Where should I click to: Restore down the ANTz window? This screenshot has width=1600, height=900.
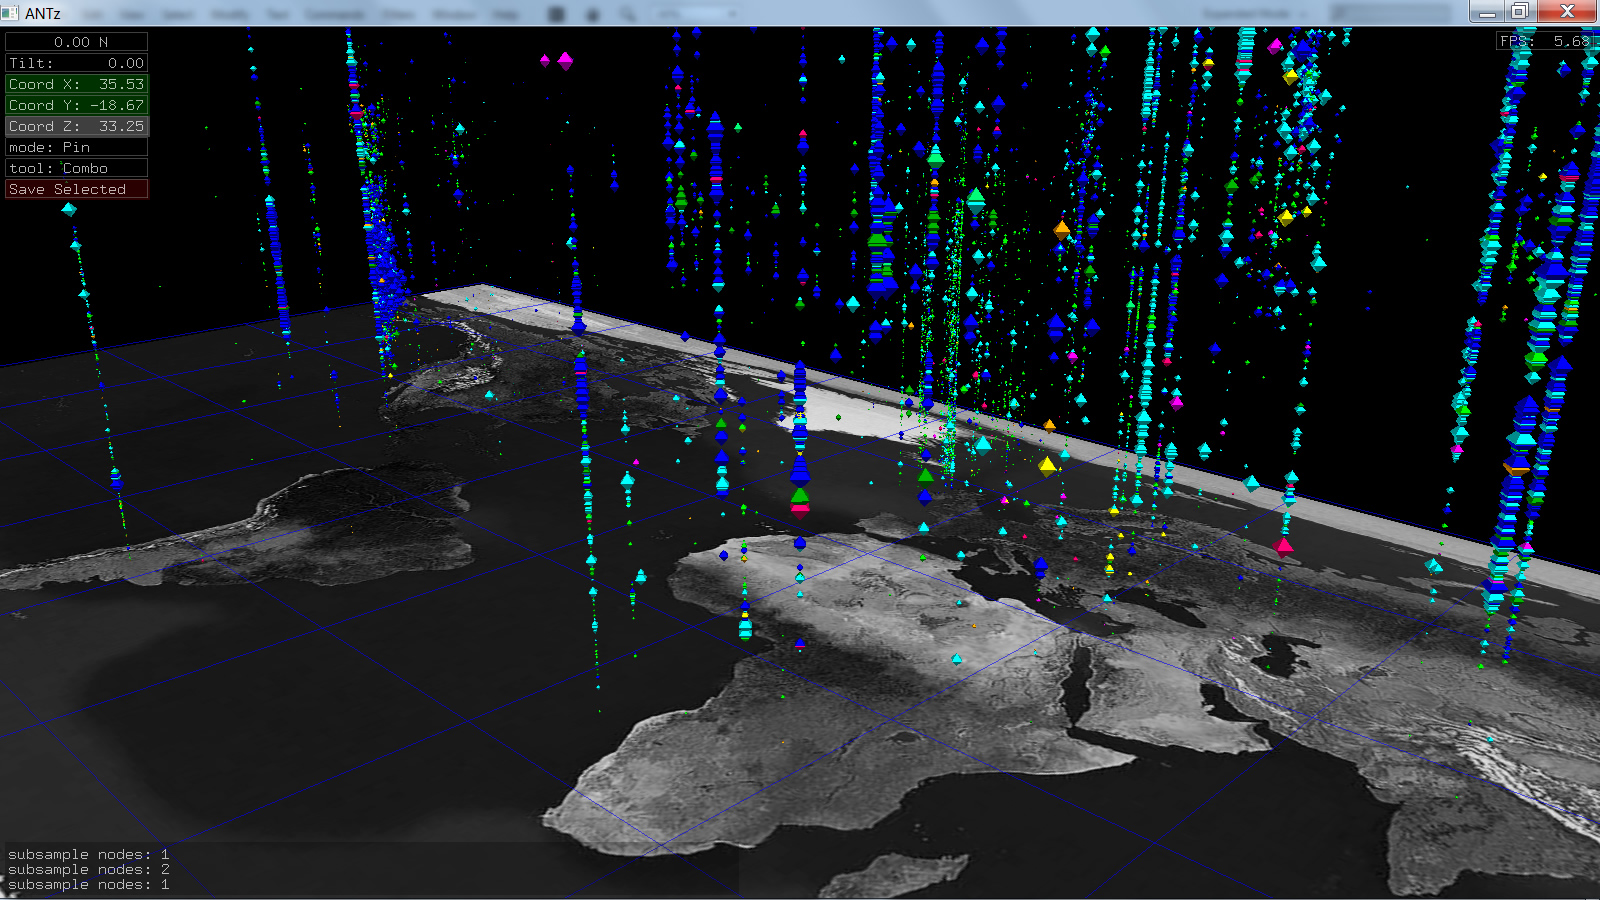click(x=1519, y=11)
